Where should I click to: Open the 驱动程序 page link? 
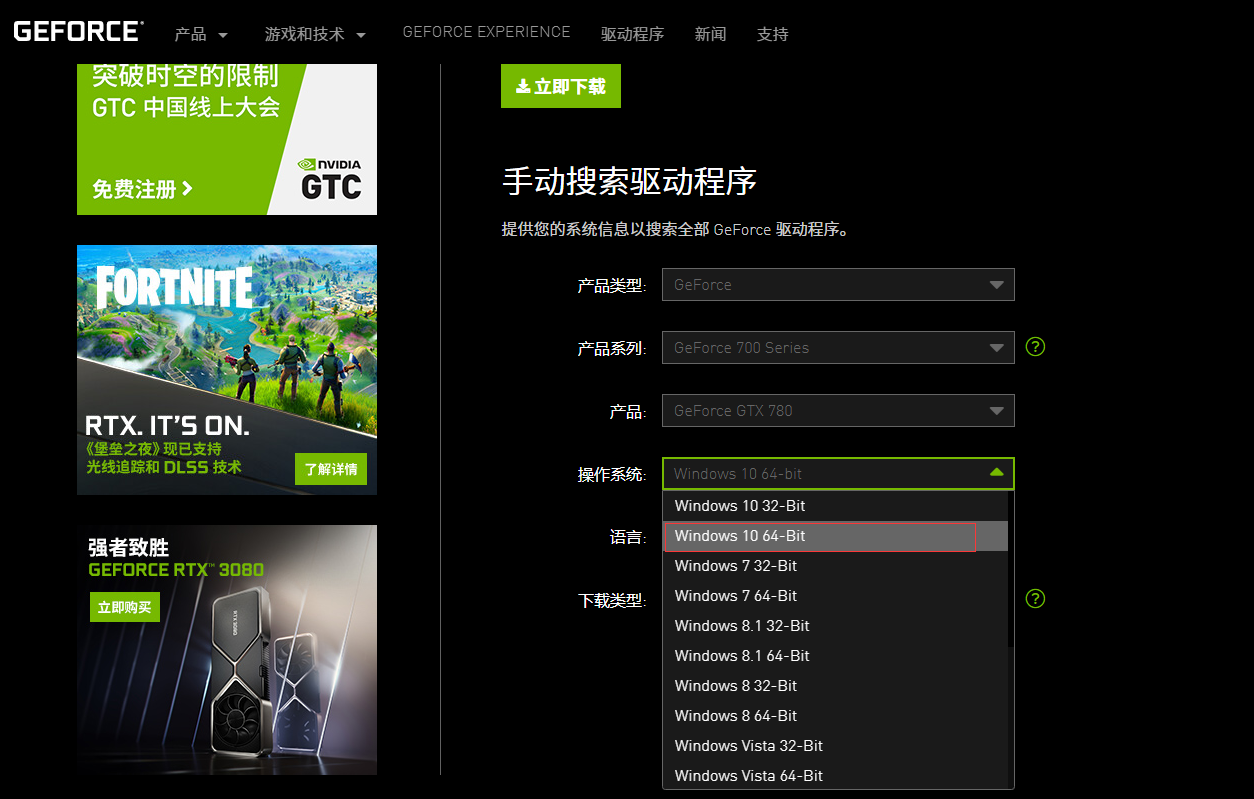632,34
